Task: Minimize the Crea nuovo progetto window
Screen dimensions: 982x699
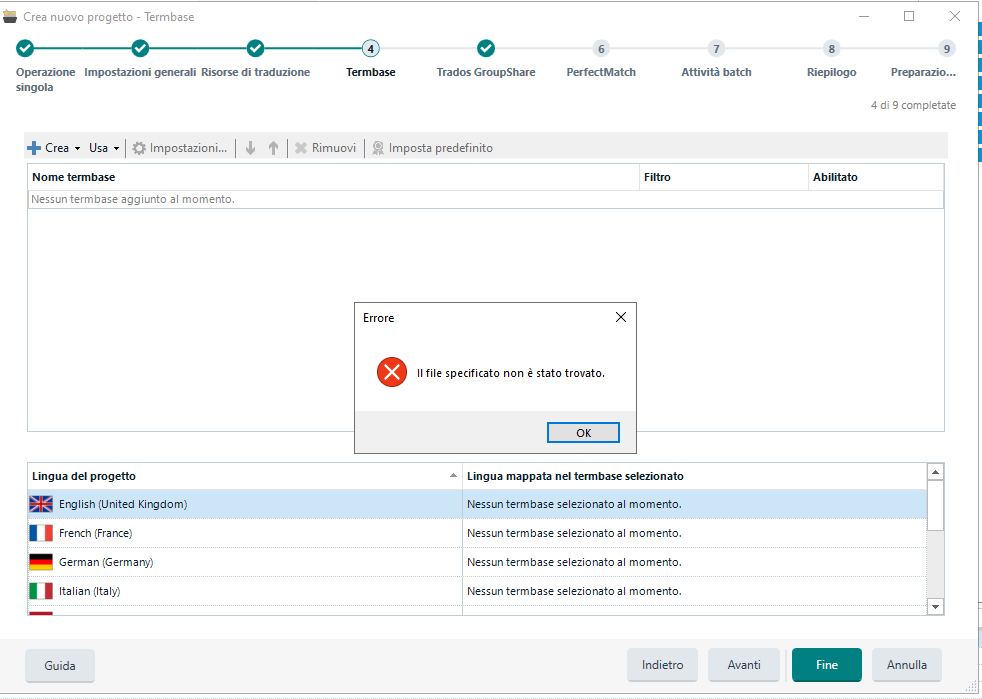Action: 864,16
